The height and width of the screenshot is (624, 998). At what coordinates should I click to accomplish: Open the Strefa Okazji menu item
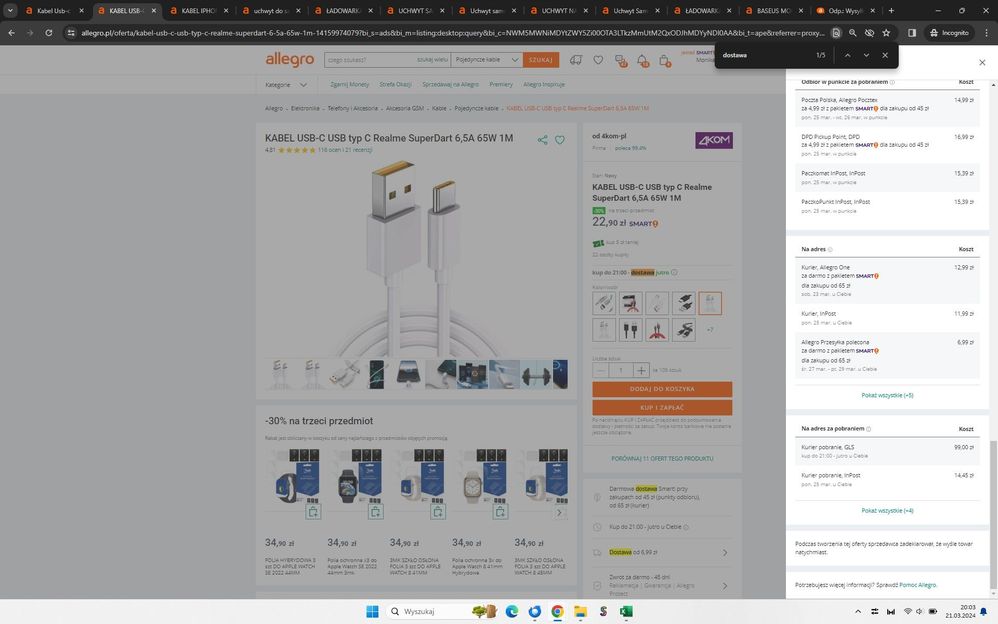tap(396, 85)
